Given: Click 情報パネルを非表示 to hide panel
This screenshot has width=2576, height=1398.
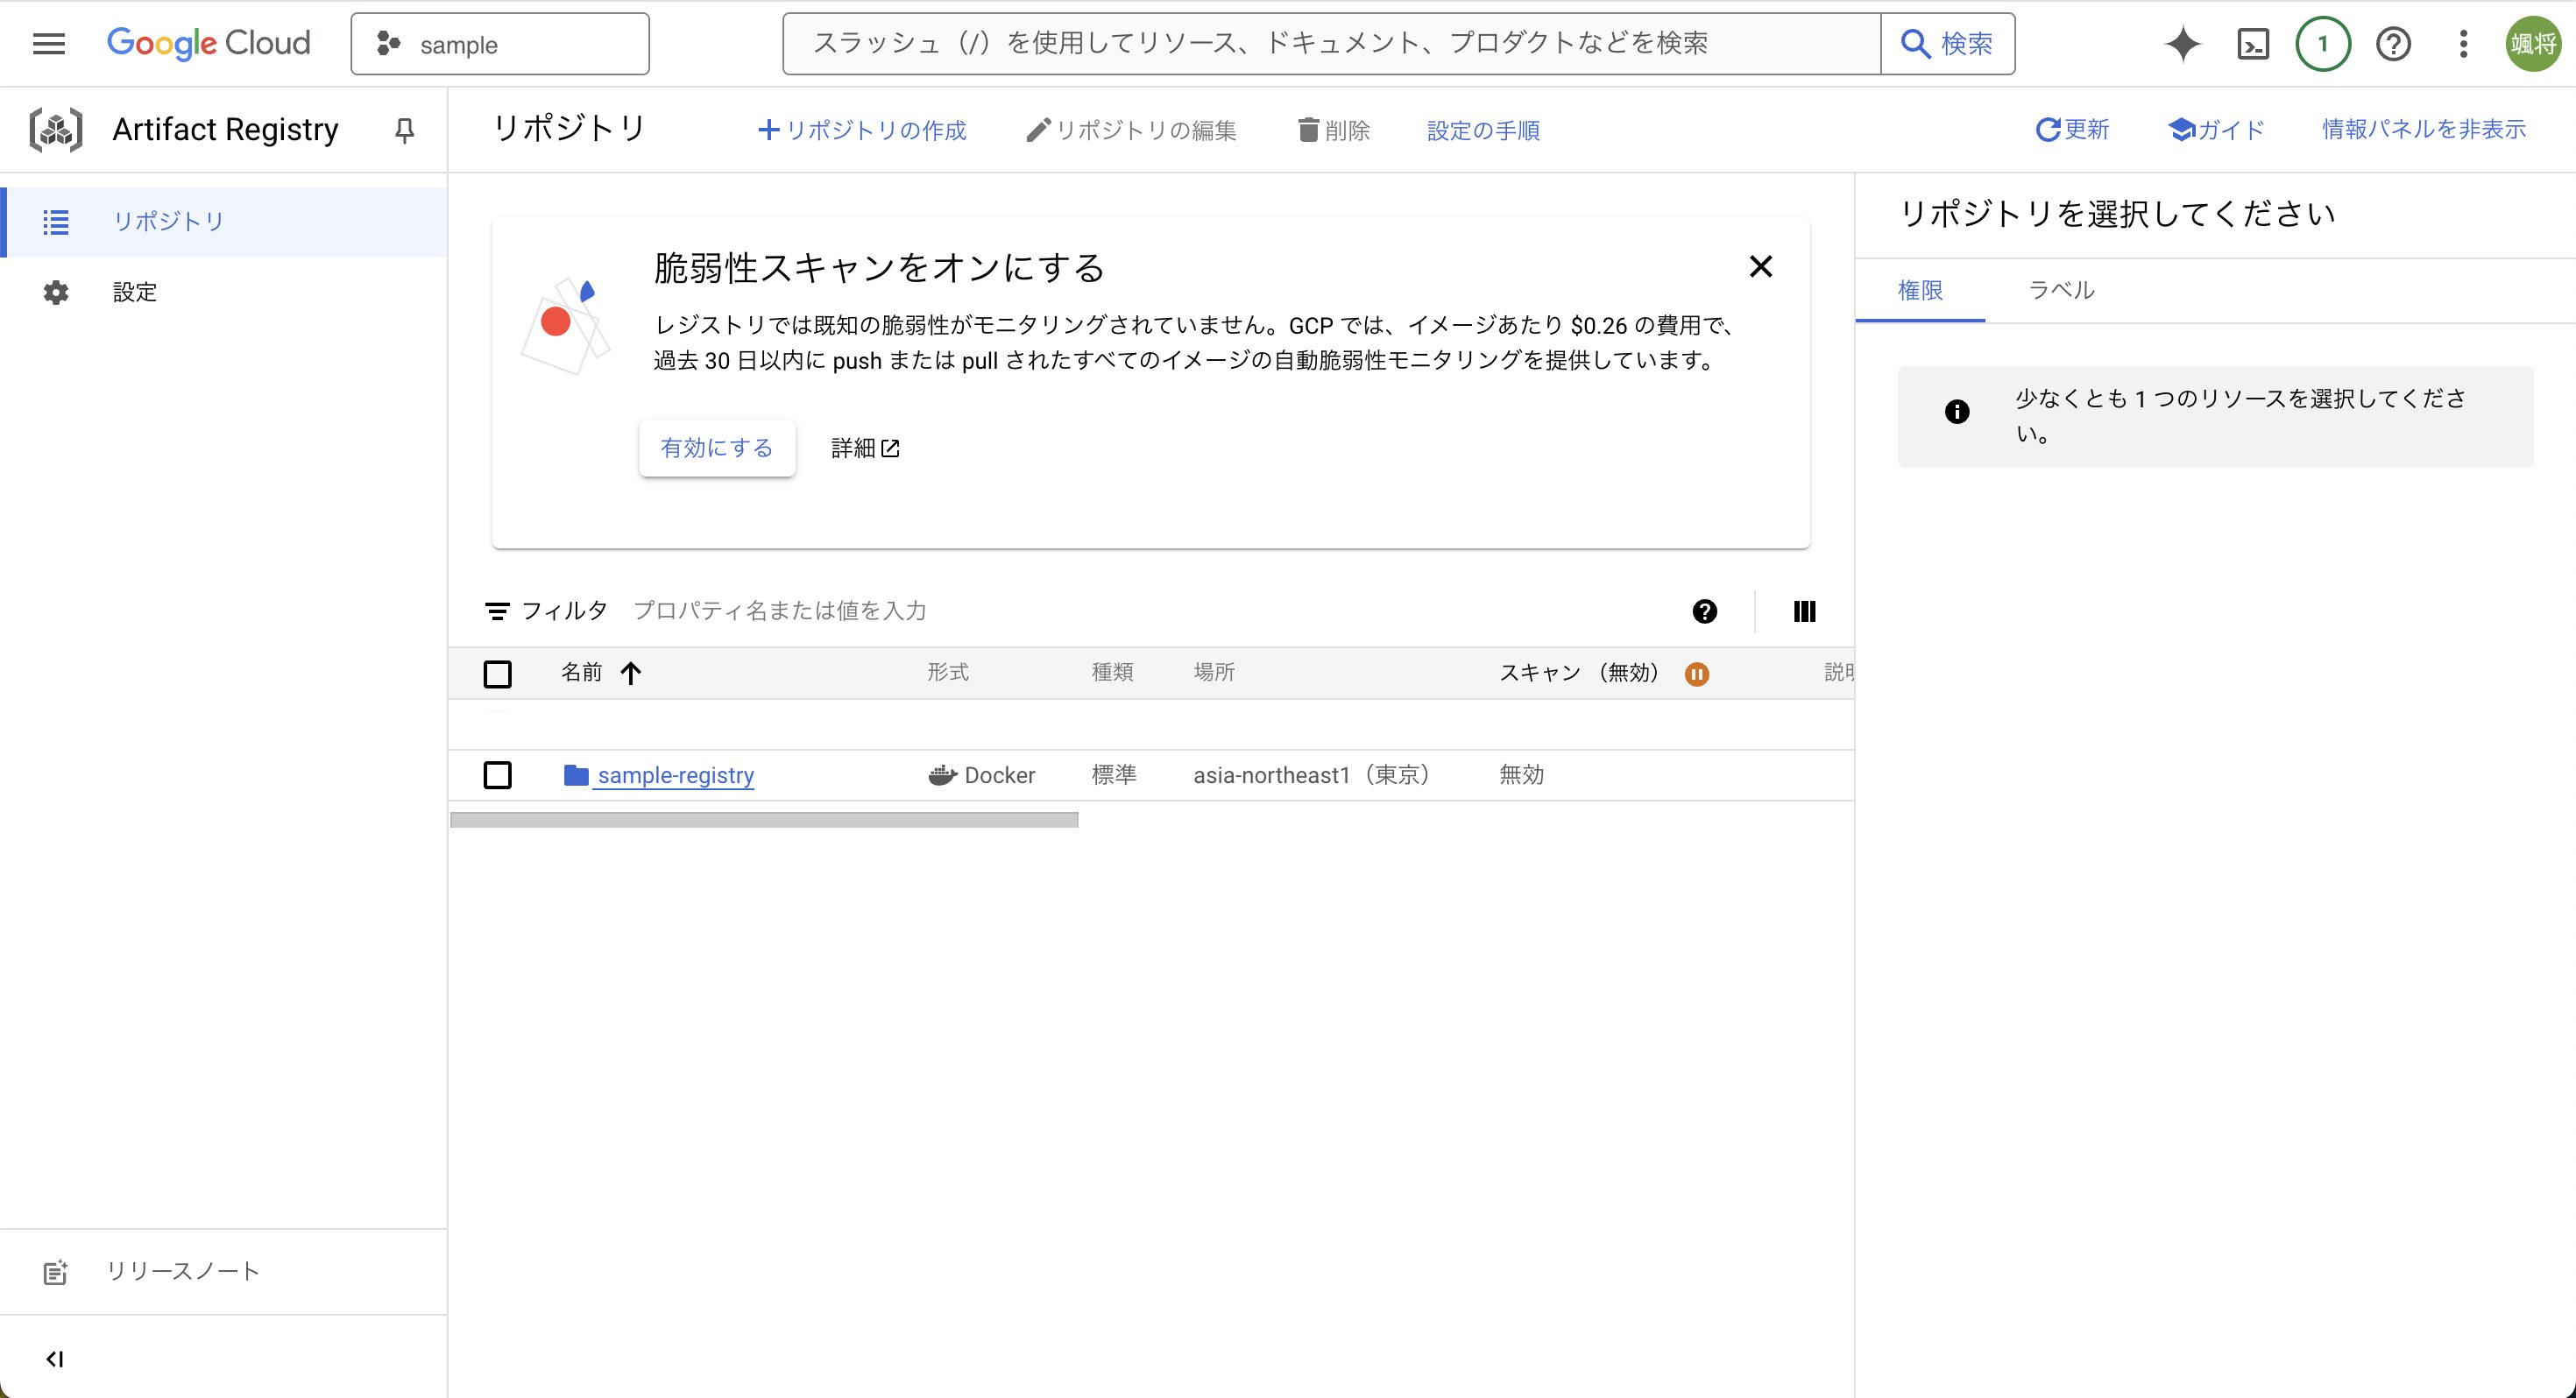Looking at the screenshot, I should (x=2423, y=129).
